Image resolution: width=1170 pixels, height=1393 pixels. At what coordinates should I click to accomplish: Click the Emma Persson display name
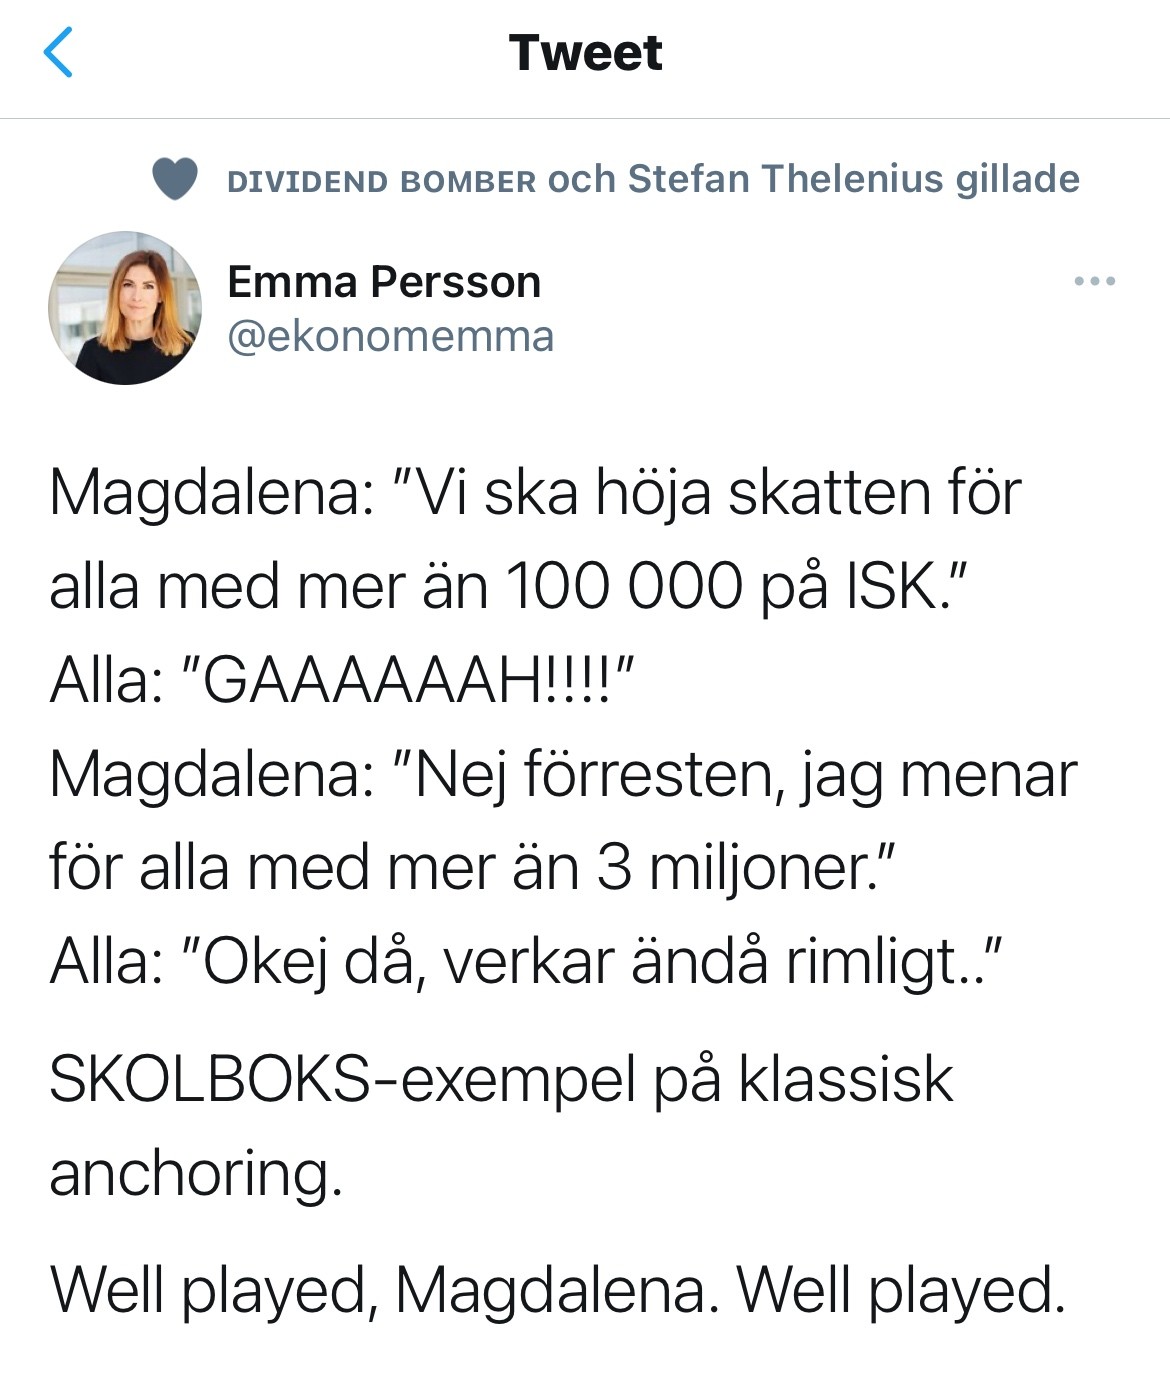(384, 282)
